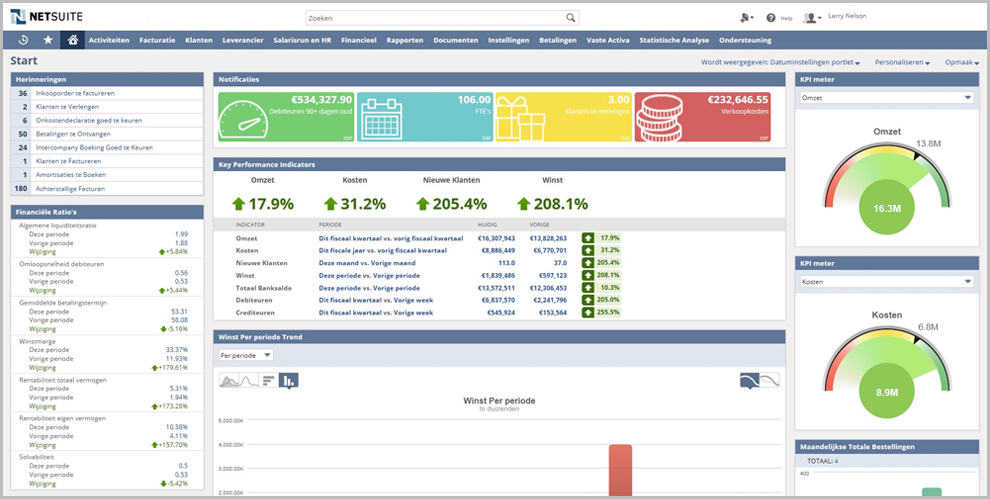Open the shortcuts star icon

click(48, 40)
